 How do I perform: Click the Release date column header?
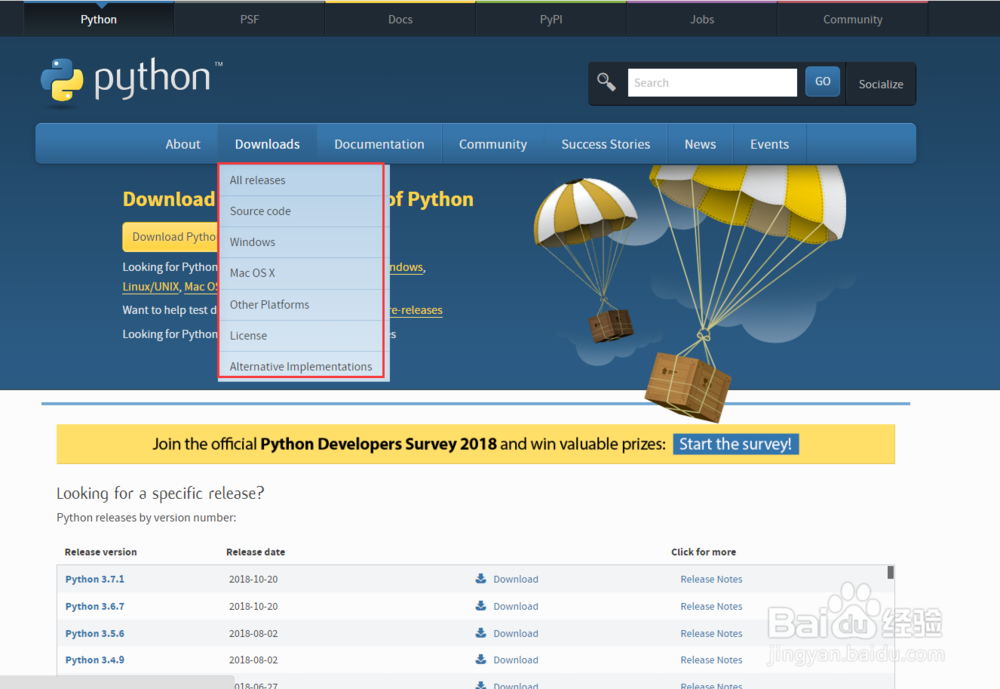tap(256, 552)
